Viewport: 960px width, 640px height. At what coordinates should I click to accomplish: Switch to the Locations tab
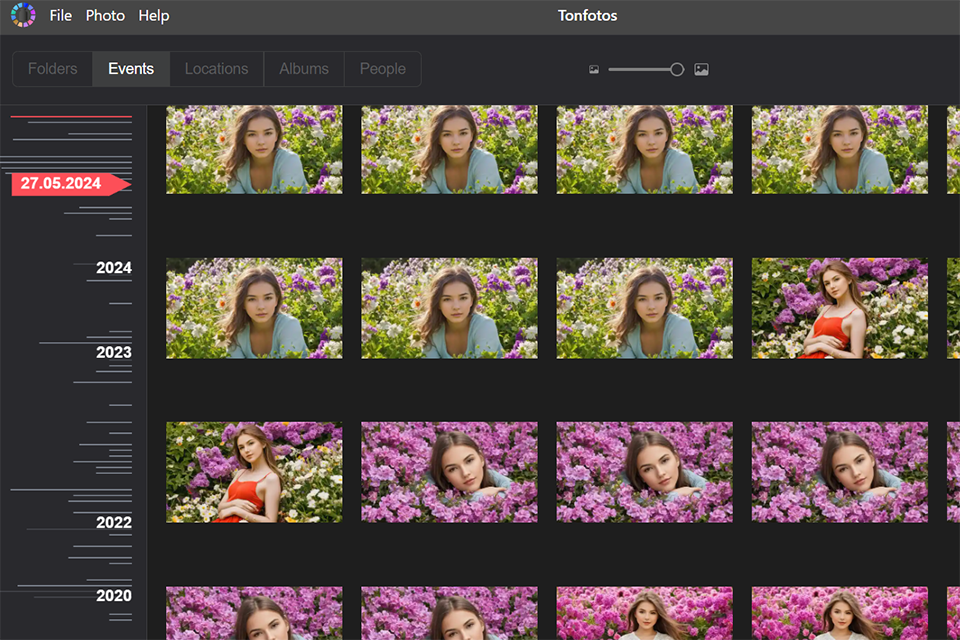coord(216,68)
